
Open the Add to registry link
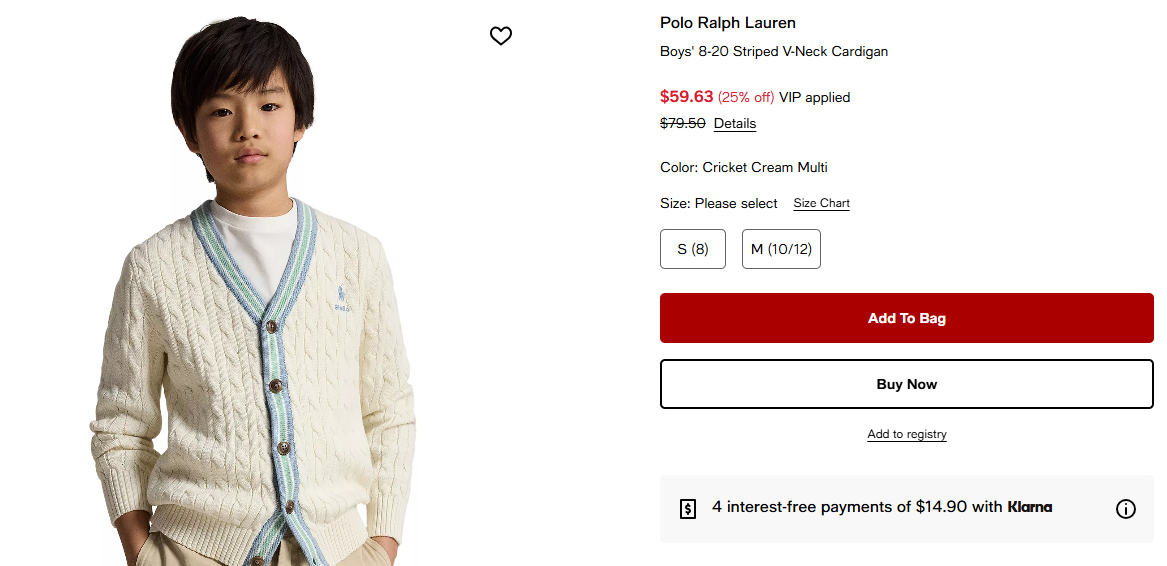point(906,434)
